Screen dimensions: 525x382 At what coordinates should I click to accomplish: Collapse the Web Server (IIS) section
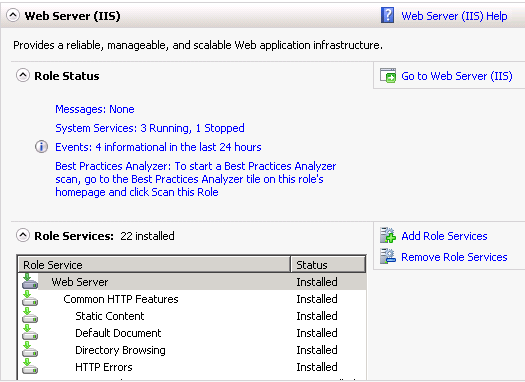pyautogui.click(x=13, y=15)
